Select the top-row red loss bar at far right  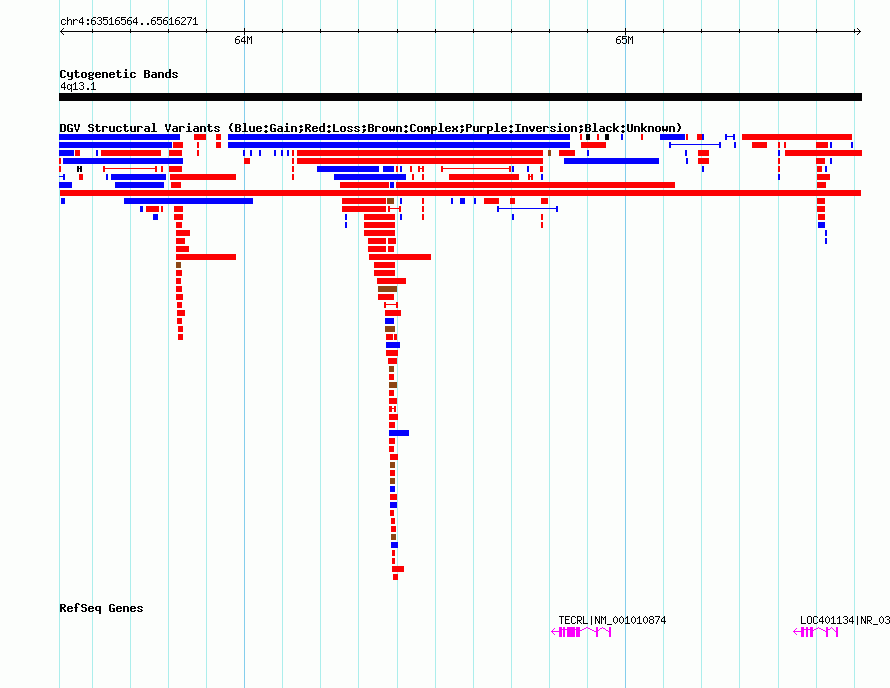tap(797, 137)
